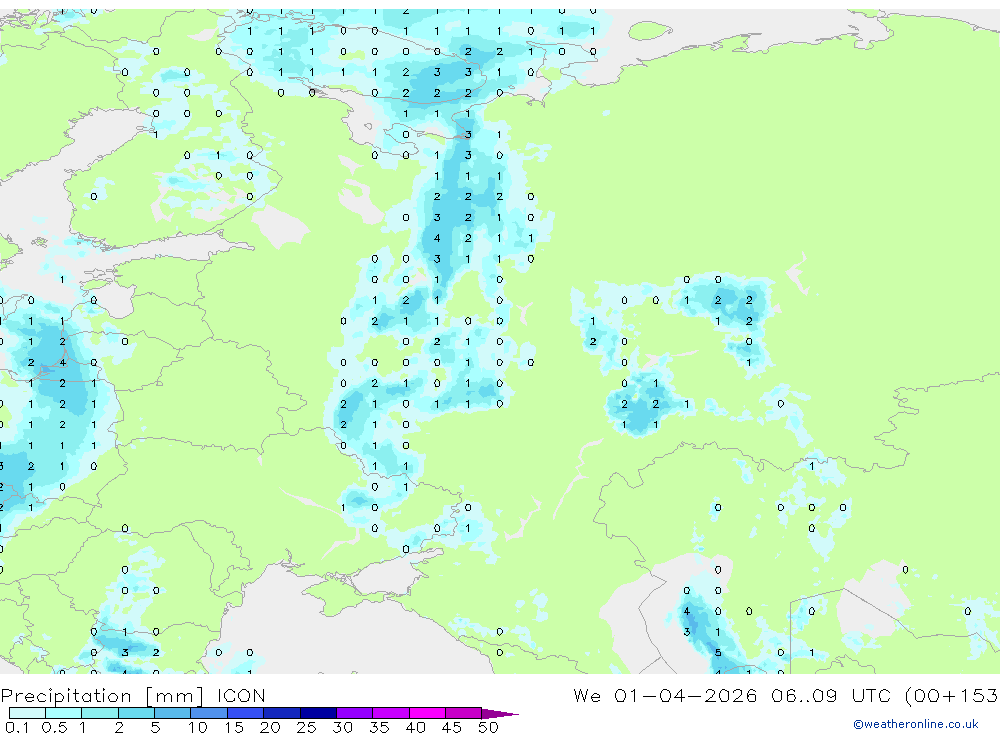Open the weatheronline.co.uk copyright link

click(x=916, y=724)
